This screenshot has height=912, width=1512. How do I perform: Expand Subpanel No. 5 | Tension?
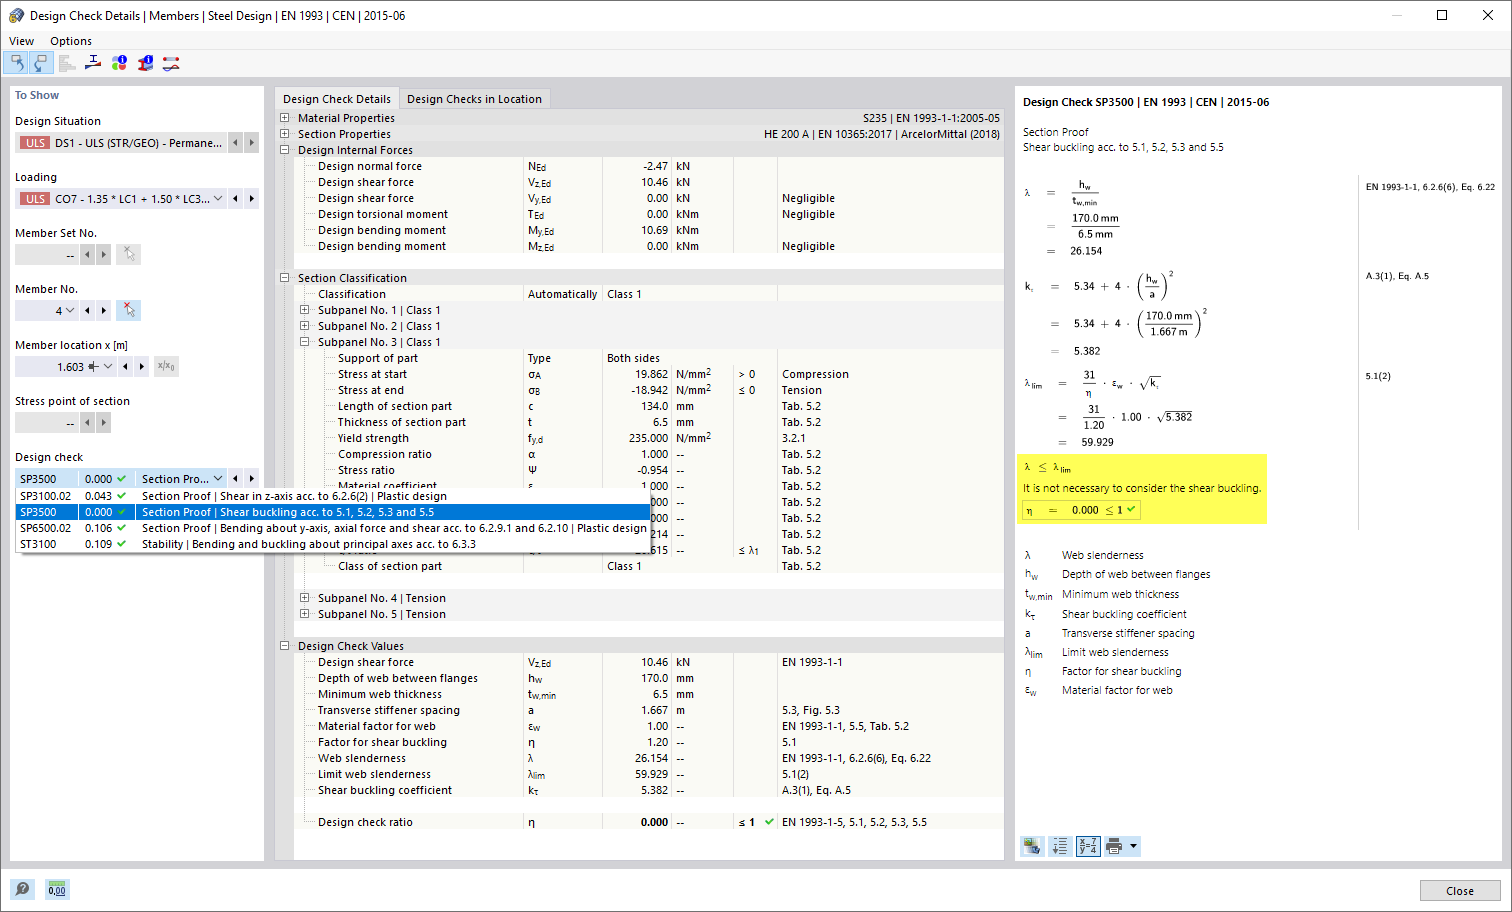[305, 614]
